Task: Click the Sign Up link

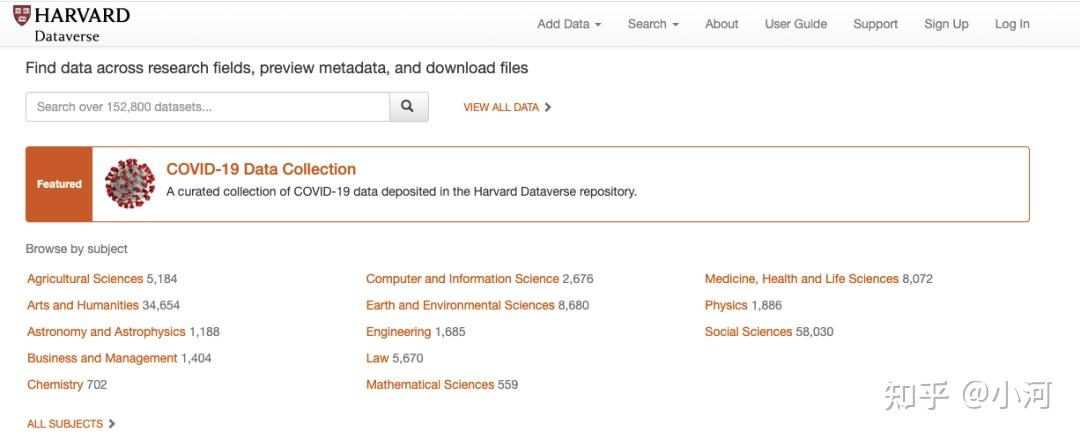Action: pyautogui.click(x=946, y=24)
